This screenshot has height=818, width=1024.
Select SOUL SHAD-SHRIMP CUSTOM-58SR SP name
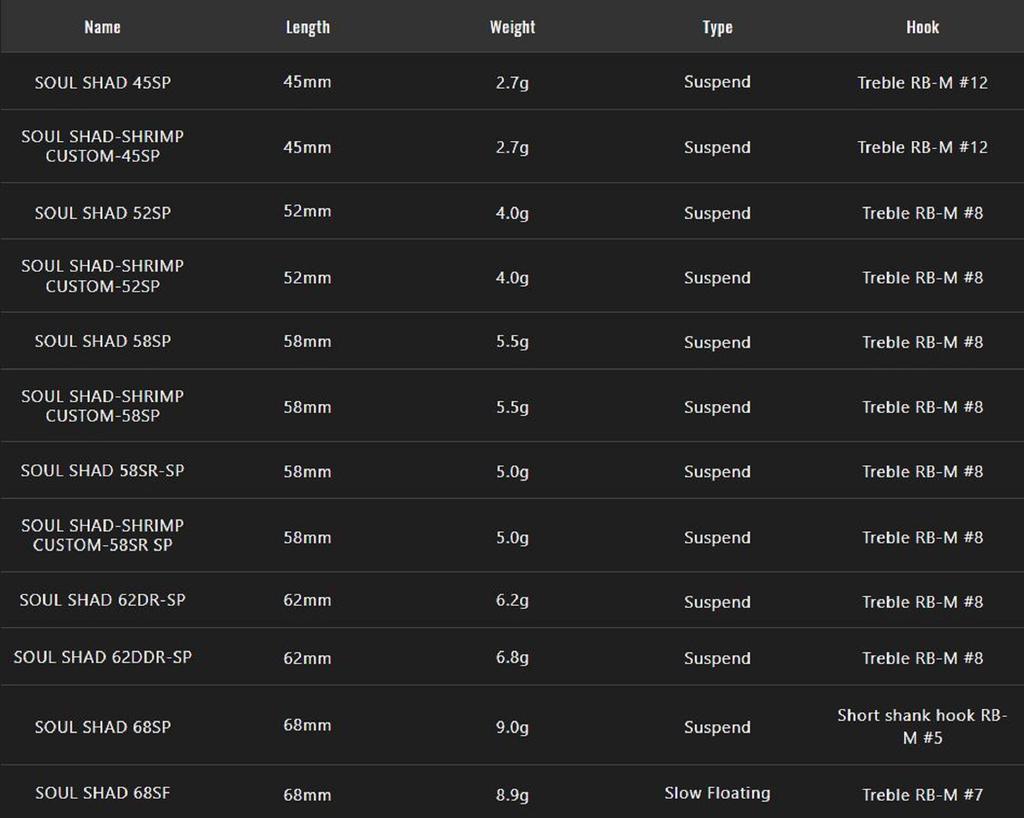tap(102, 535)
